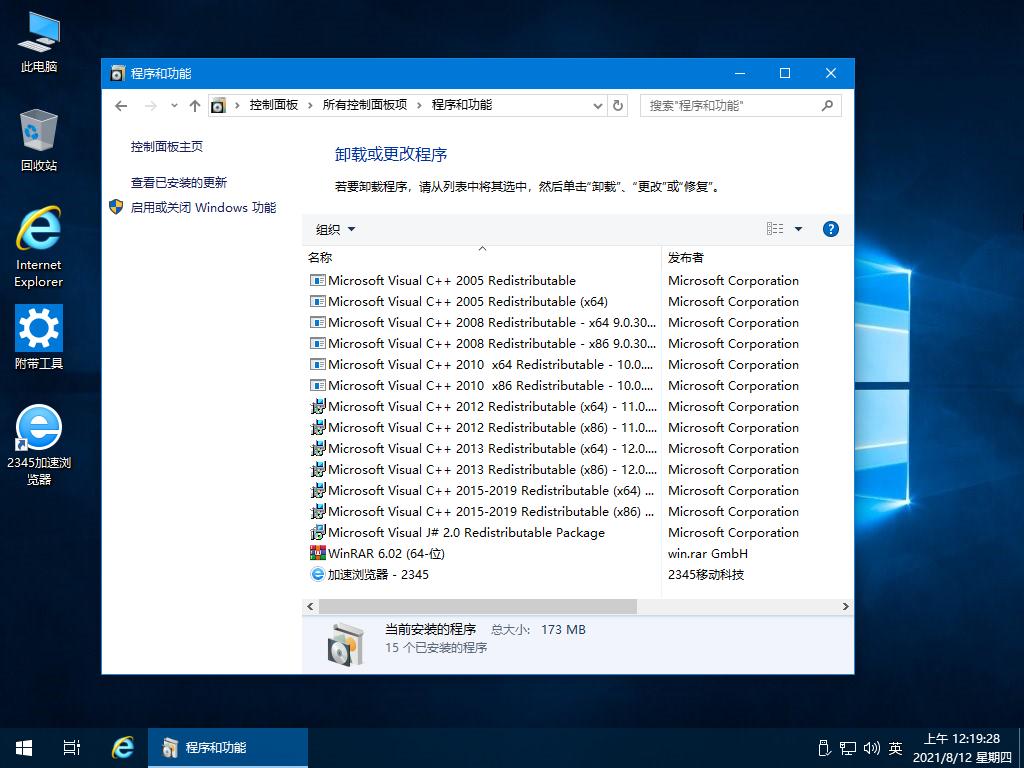Click the 2345移动科技 publisher cell
The height and width of the screenshot is (768, 1024).
706,575
